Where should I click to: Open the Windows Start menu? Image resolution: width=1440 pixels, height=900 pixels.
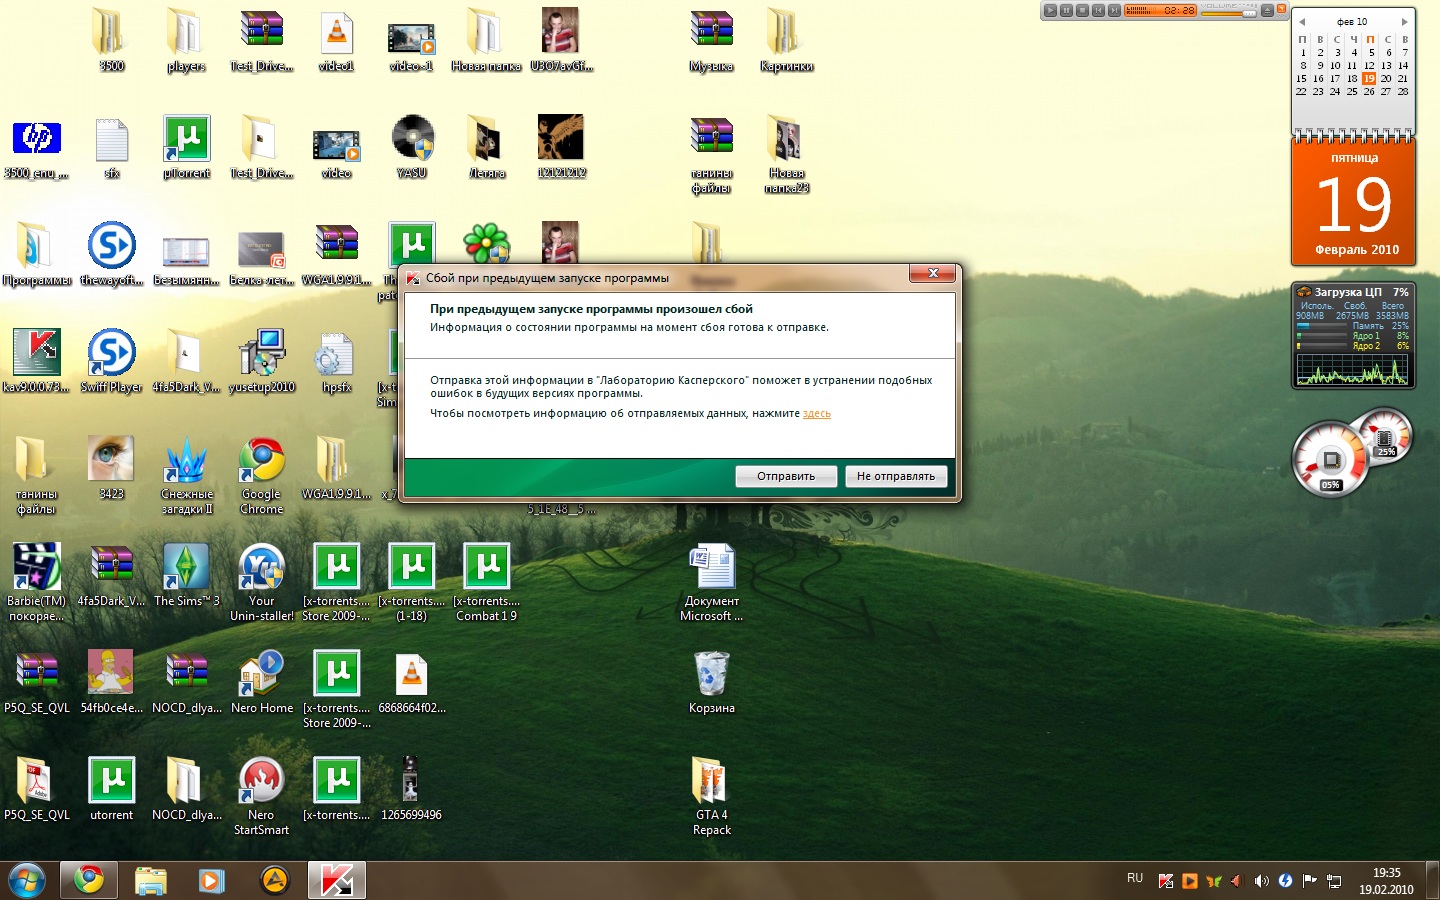[27, 880]
